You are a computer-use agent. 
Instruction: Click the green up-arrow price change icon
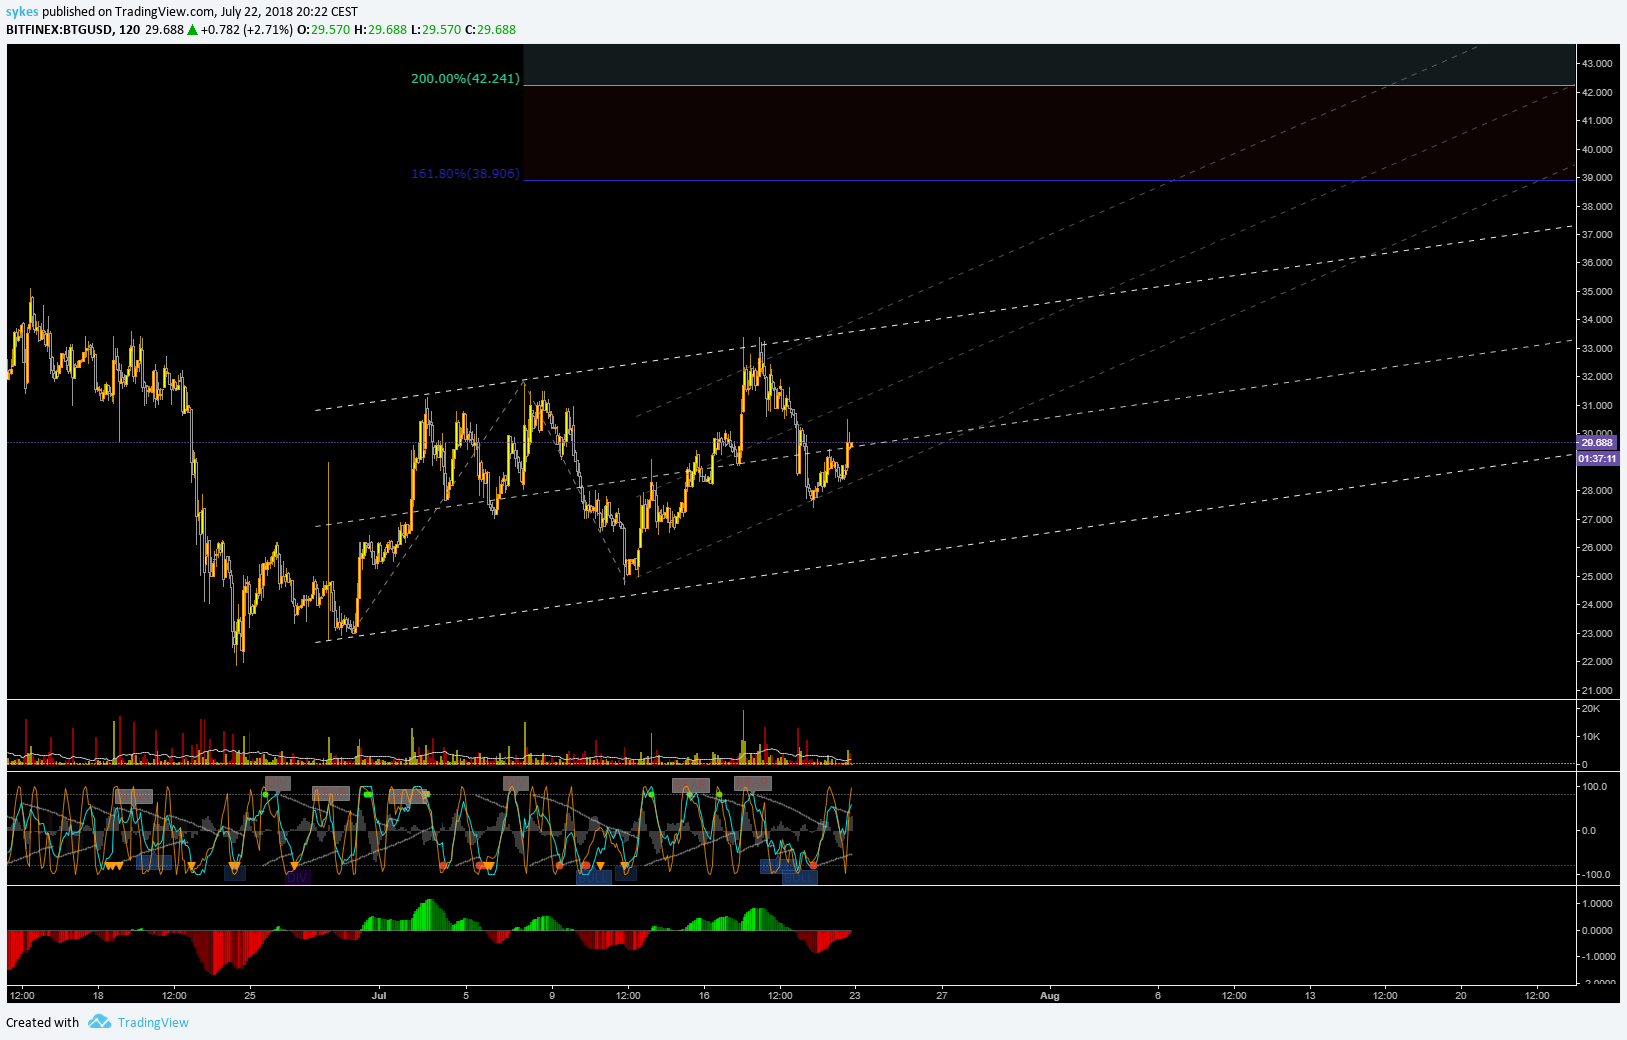[192, 30]
